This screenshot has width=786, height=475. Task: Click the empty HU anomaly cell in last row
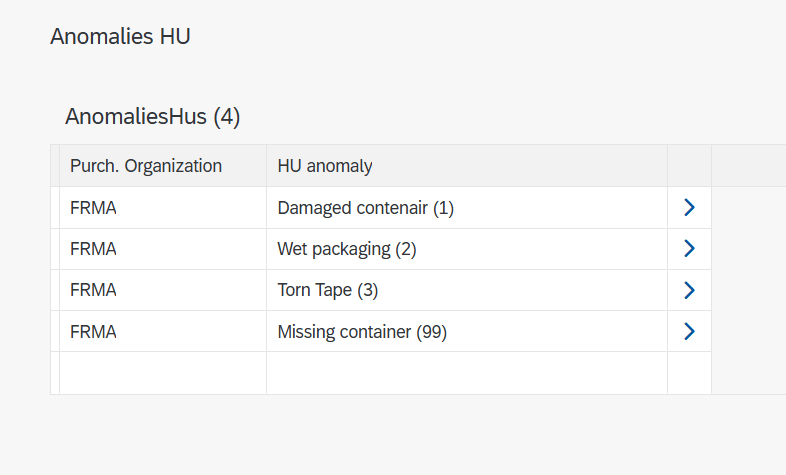(466, 373)
